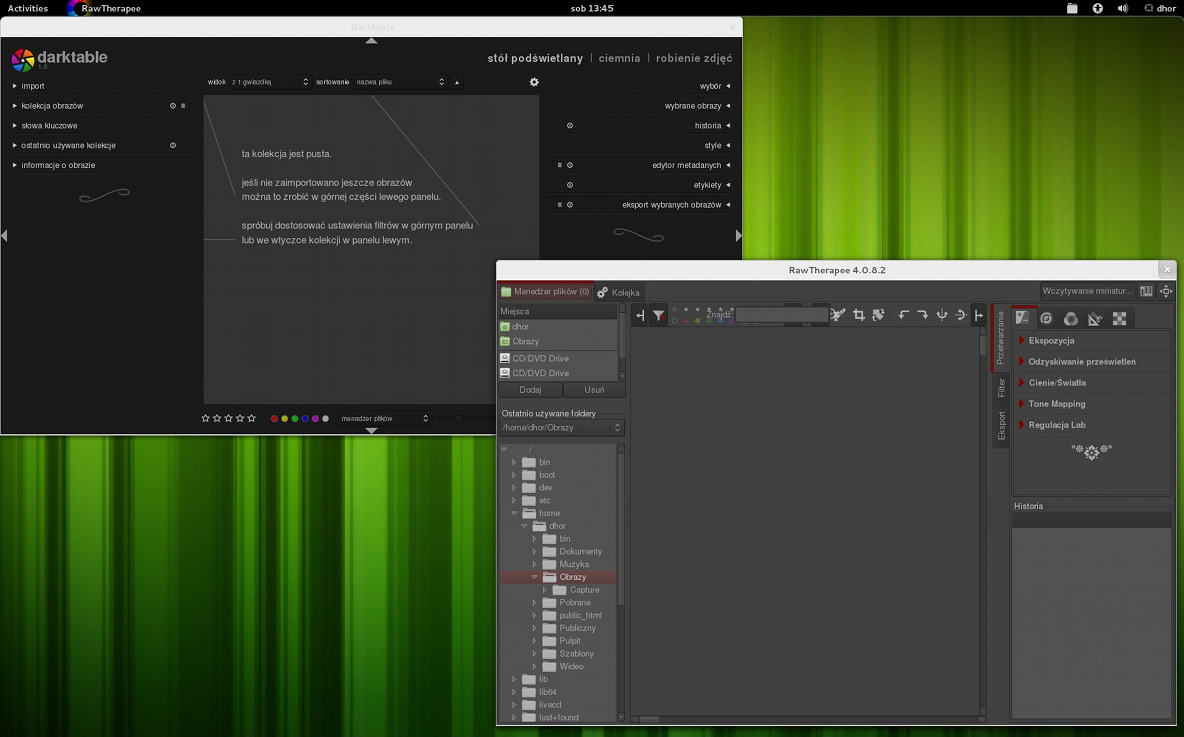
Task: Set five-star rating in darktable
Action: pyautogui.click(x=251, y=418)
